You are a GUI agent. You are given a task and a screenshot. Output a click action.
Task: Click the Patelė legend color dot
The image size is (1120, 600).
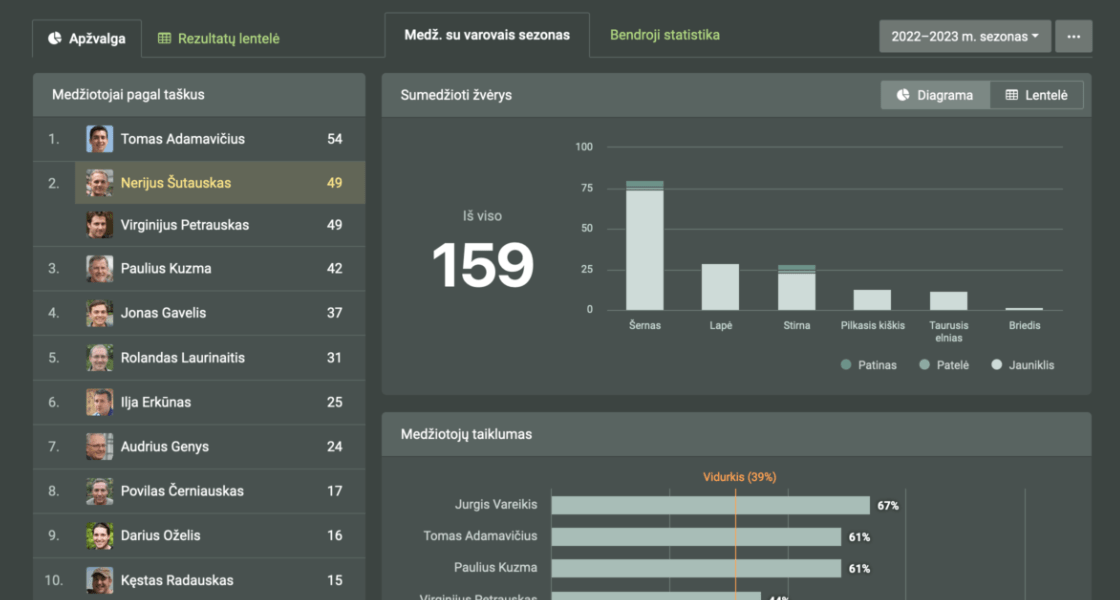click(x=924, y=365)
